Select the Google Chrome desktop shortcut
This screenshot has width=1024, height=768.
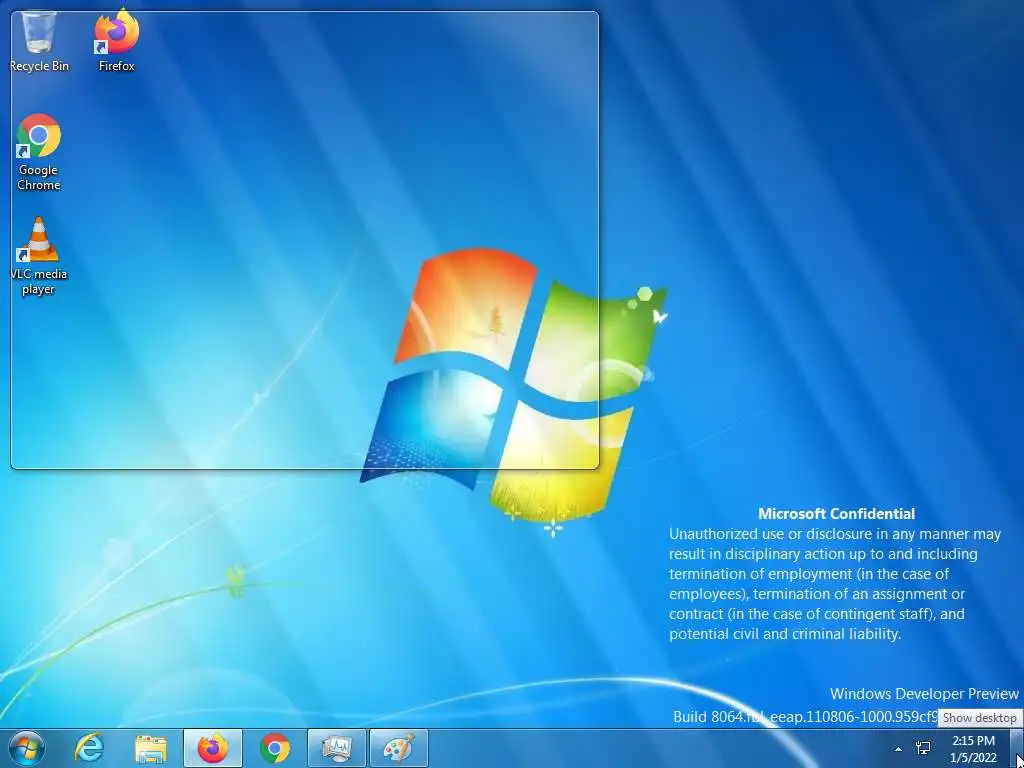(x=39, y=152)
